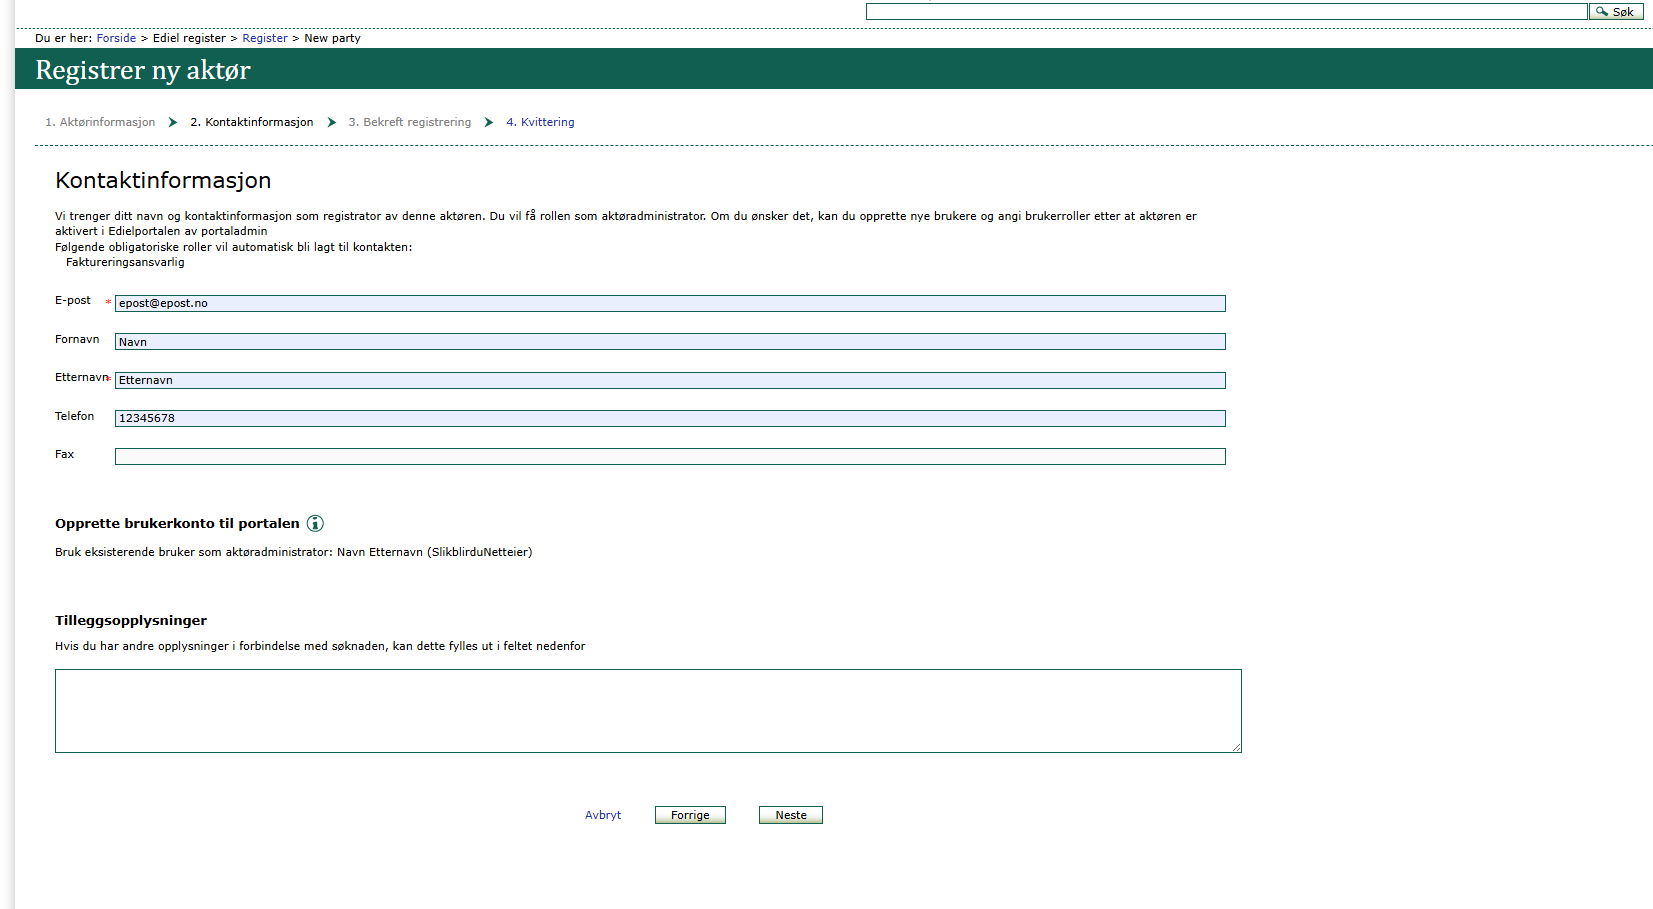
Task: Click the arrow after step 1 Aktørinformasjon
Action: click(x=173, y=122)
